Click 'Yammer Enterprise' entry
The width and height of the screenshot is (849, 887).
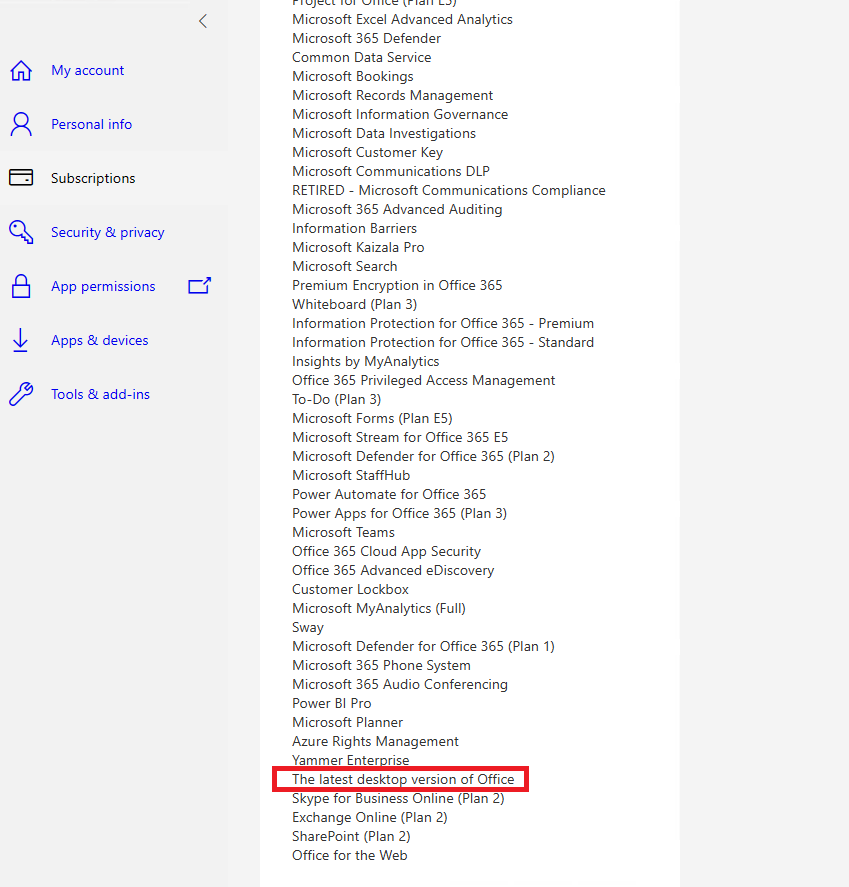351,760
